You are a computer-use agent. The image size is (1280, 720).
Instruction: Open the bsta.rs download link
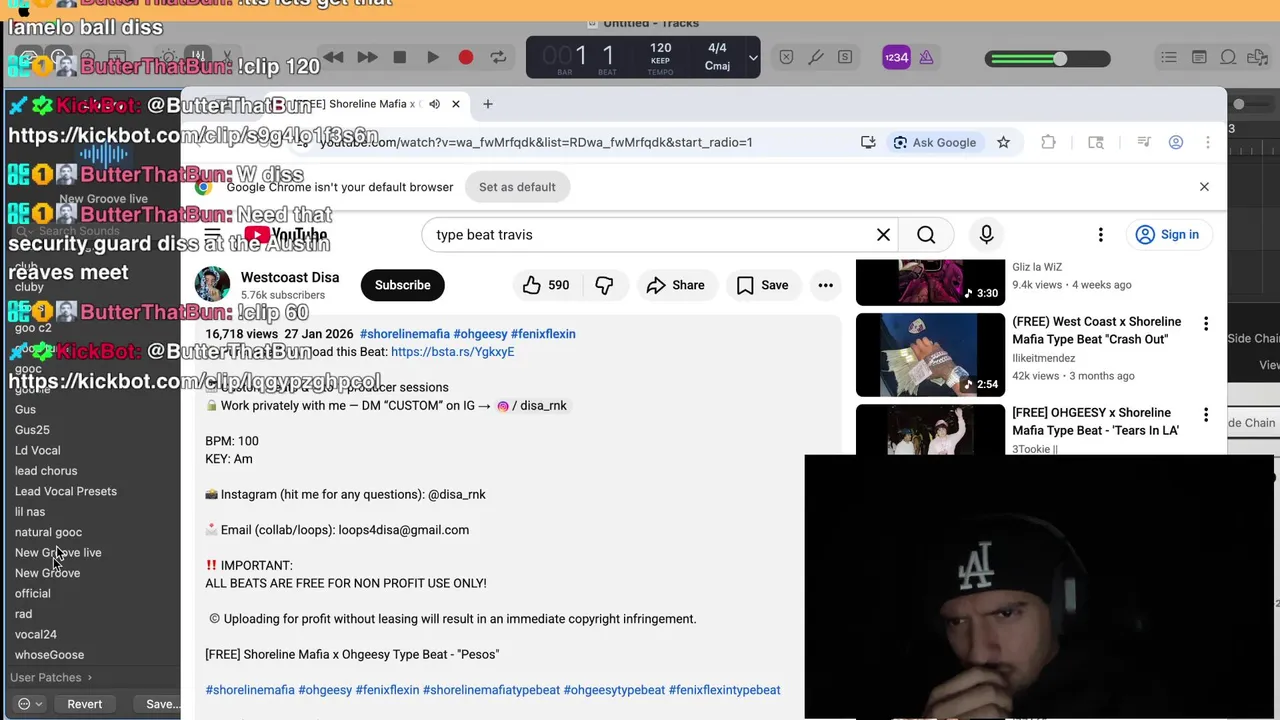452,352
